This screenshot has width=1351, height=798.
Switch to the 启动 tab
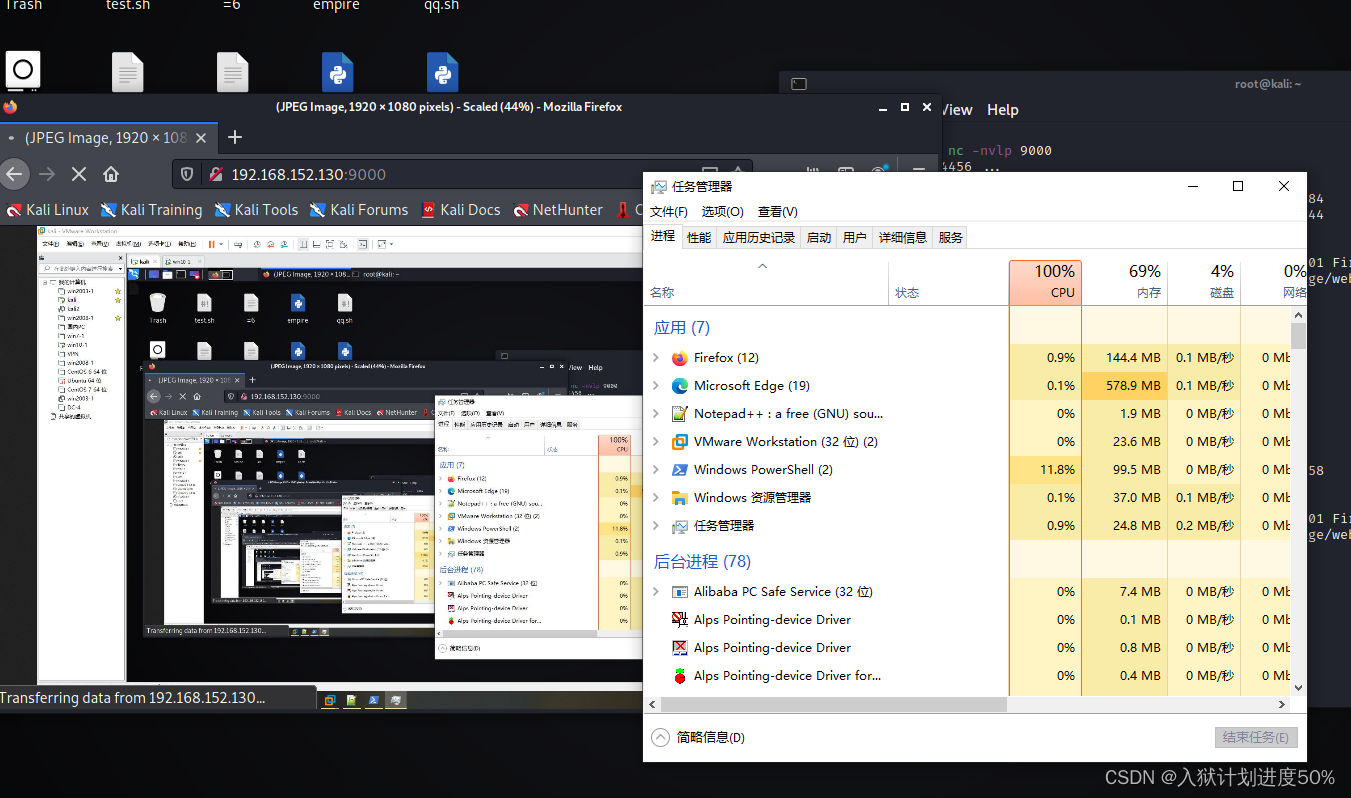point(819,238)
